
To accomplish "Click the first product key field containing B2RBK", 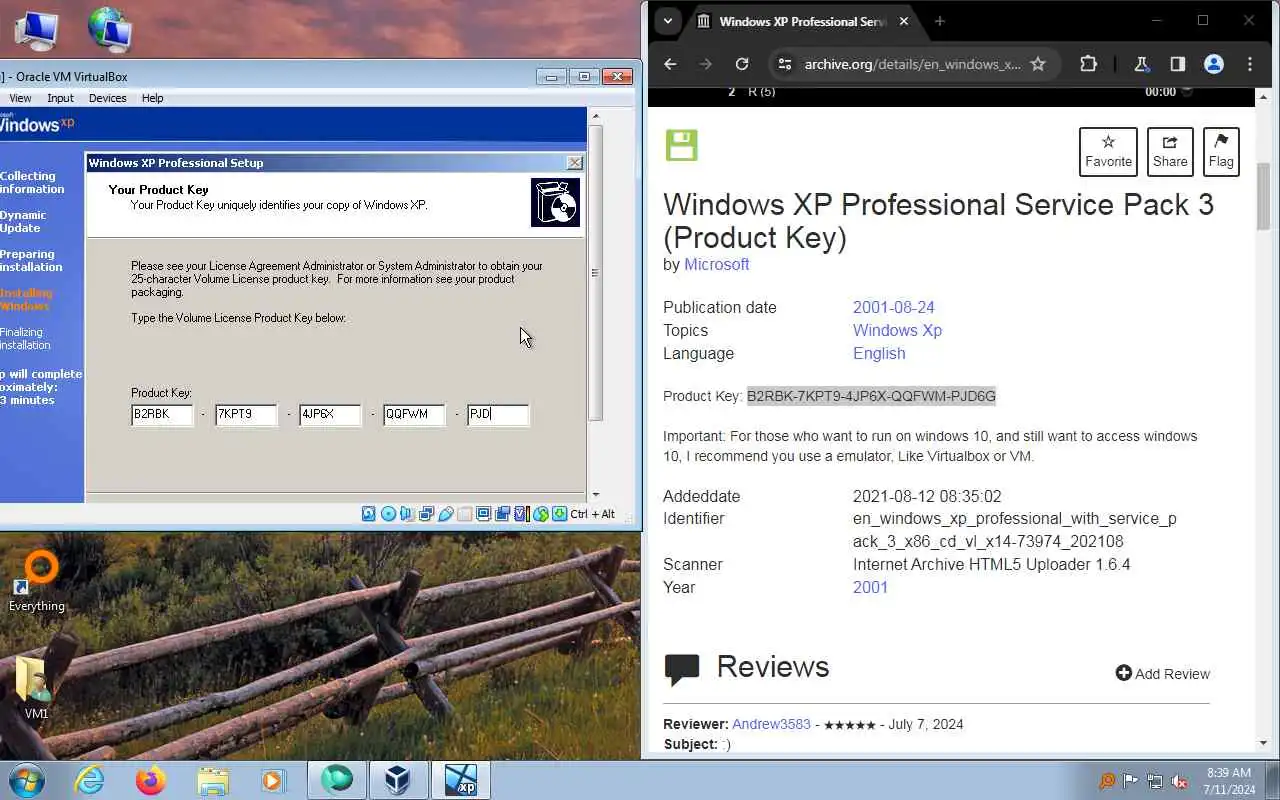I will click(162, 414).
